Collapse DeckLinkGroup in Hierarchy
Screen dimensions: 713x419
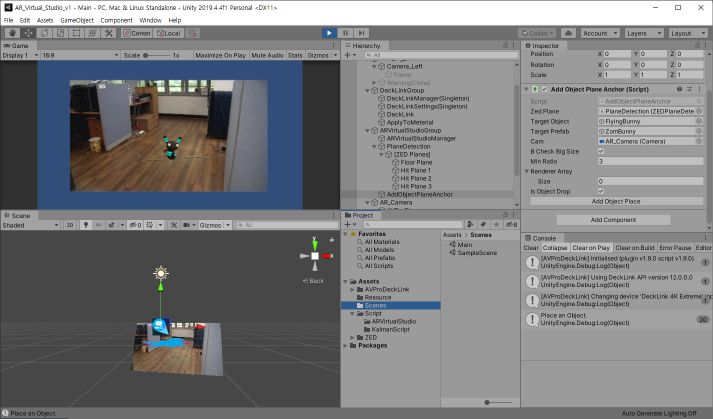(x=367, y=91)
